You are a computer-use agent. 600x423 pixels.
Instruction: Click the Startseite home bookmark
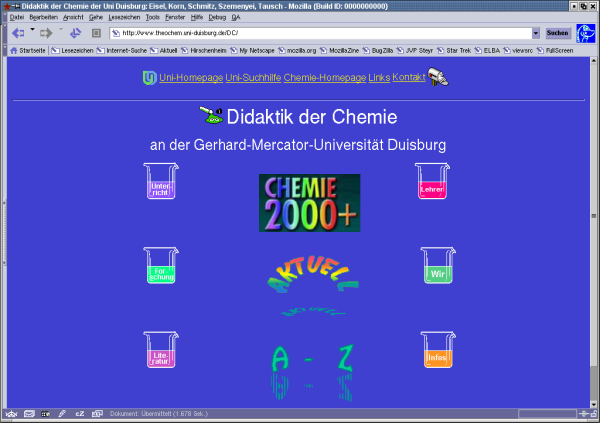coord(28,51)
